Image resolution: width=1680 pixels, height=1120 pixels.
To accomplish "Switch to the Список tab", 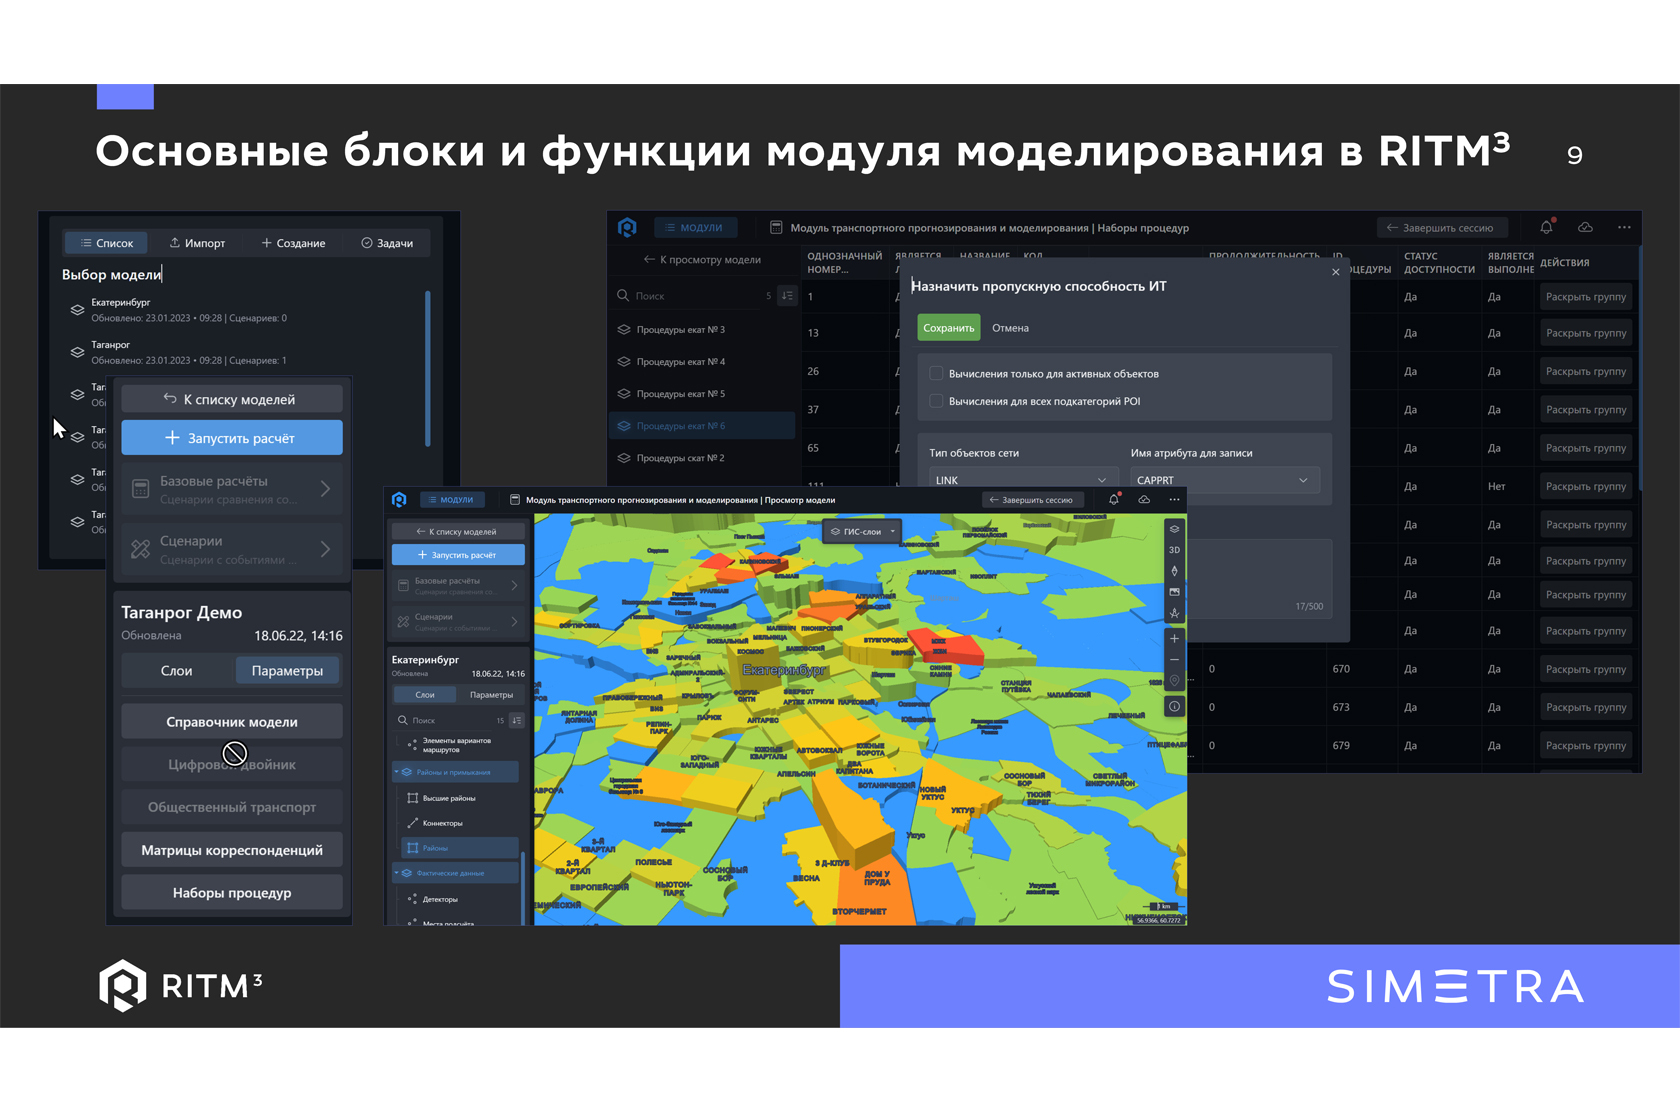I will [x=107, y=243].
